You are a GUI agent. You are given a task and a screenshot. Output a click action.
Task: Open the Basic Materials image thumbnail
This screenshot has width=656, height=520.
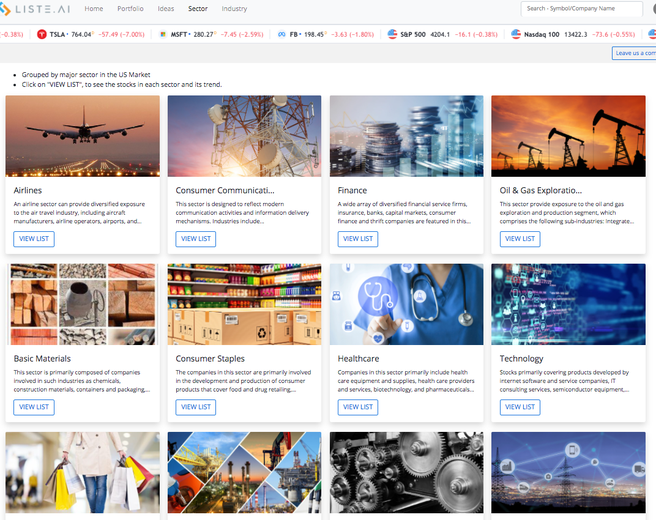click(x=82, y=304)
